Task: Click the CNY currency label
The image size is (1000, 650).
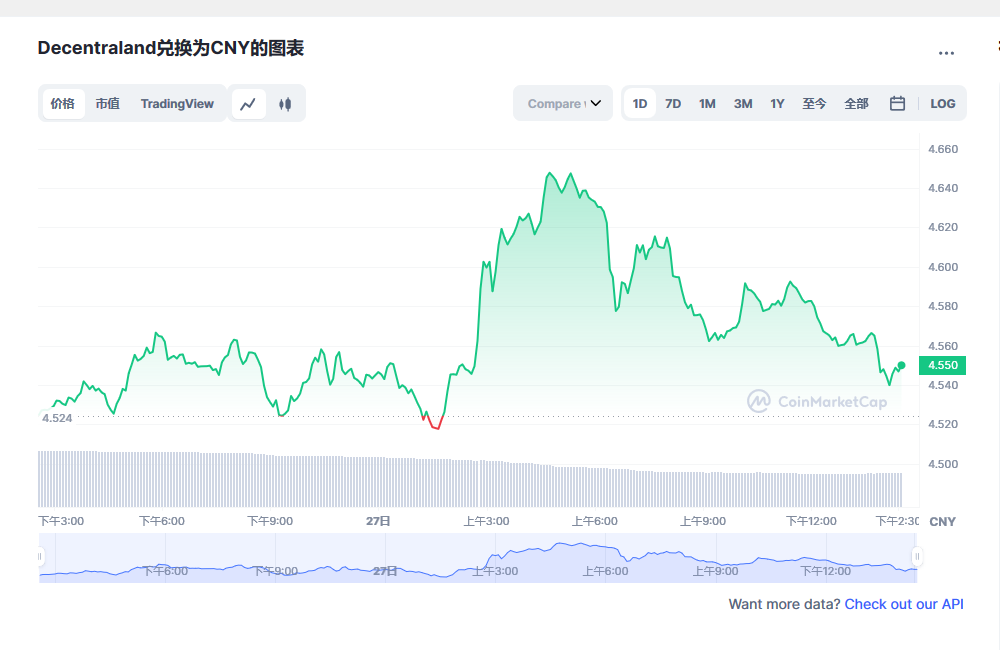Action: pyautogui.click(x=943, y=522)
